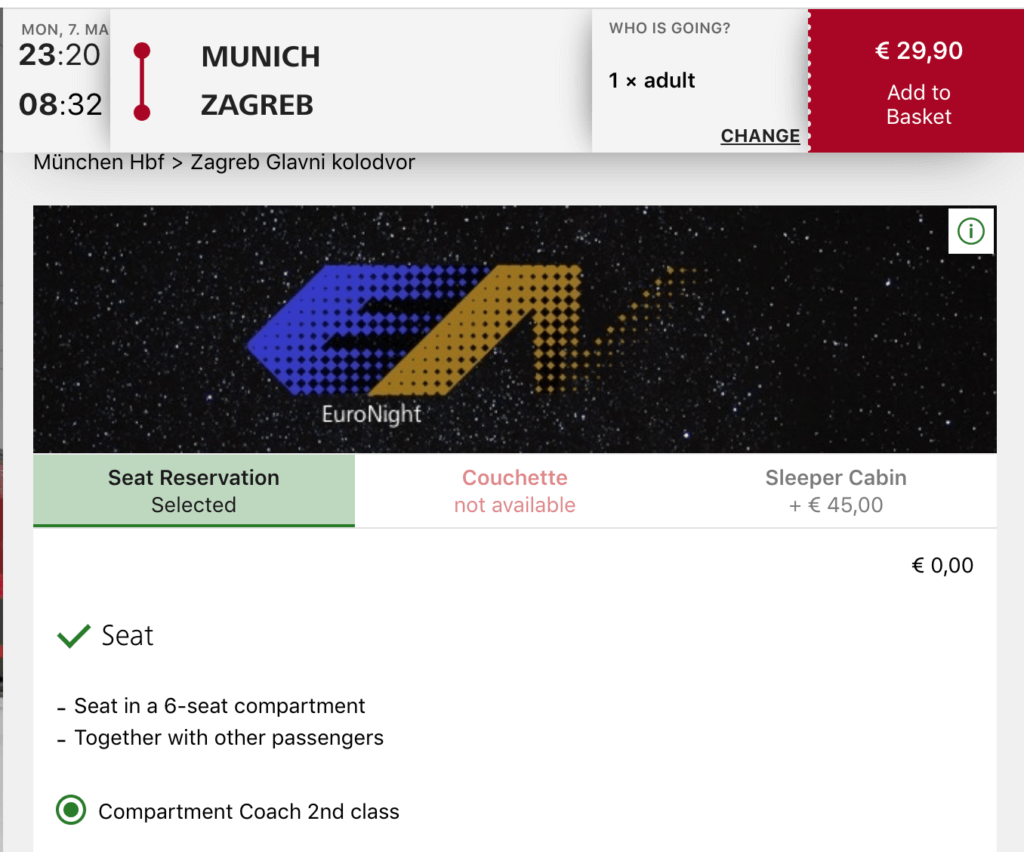Switch to the Seat Reservation tab
1024x852 pixels.
pyautogui.click(x=194, y=490)
